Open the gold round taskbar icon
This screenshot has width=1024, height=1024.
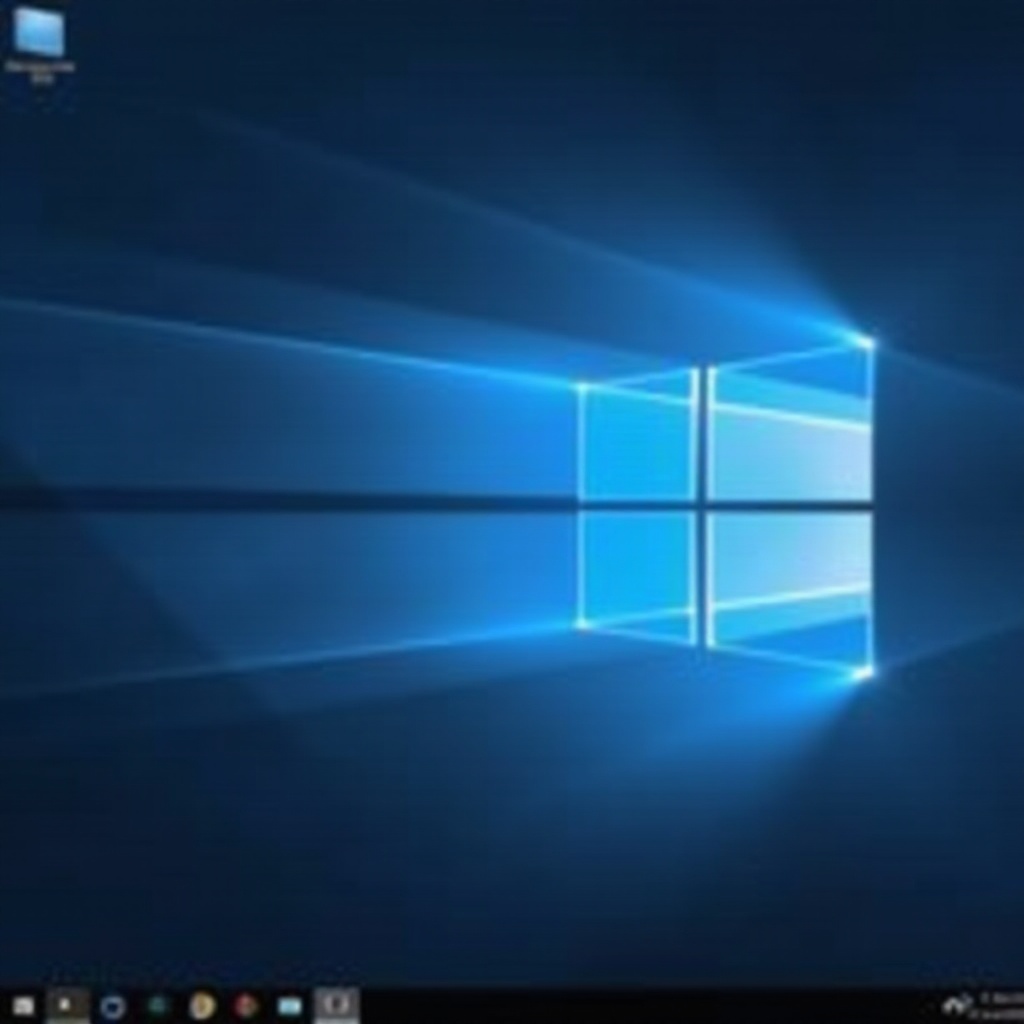(202, 1006)
